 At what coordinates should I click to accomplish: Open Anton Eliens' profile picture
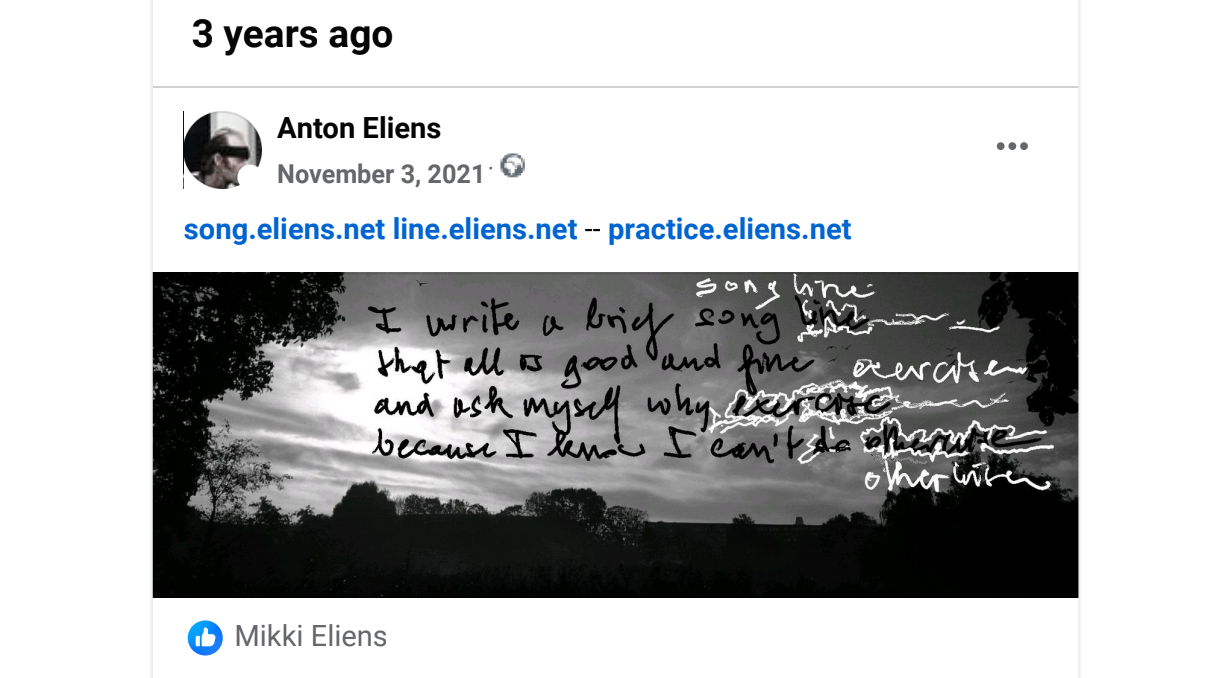(x=223, y=150)
